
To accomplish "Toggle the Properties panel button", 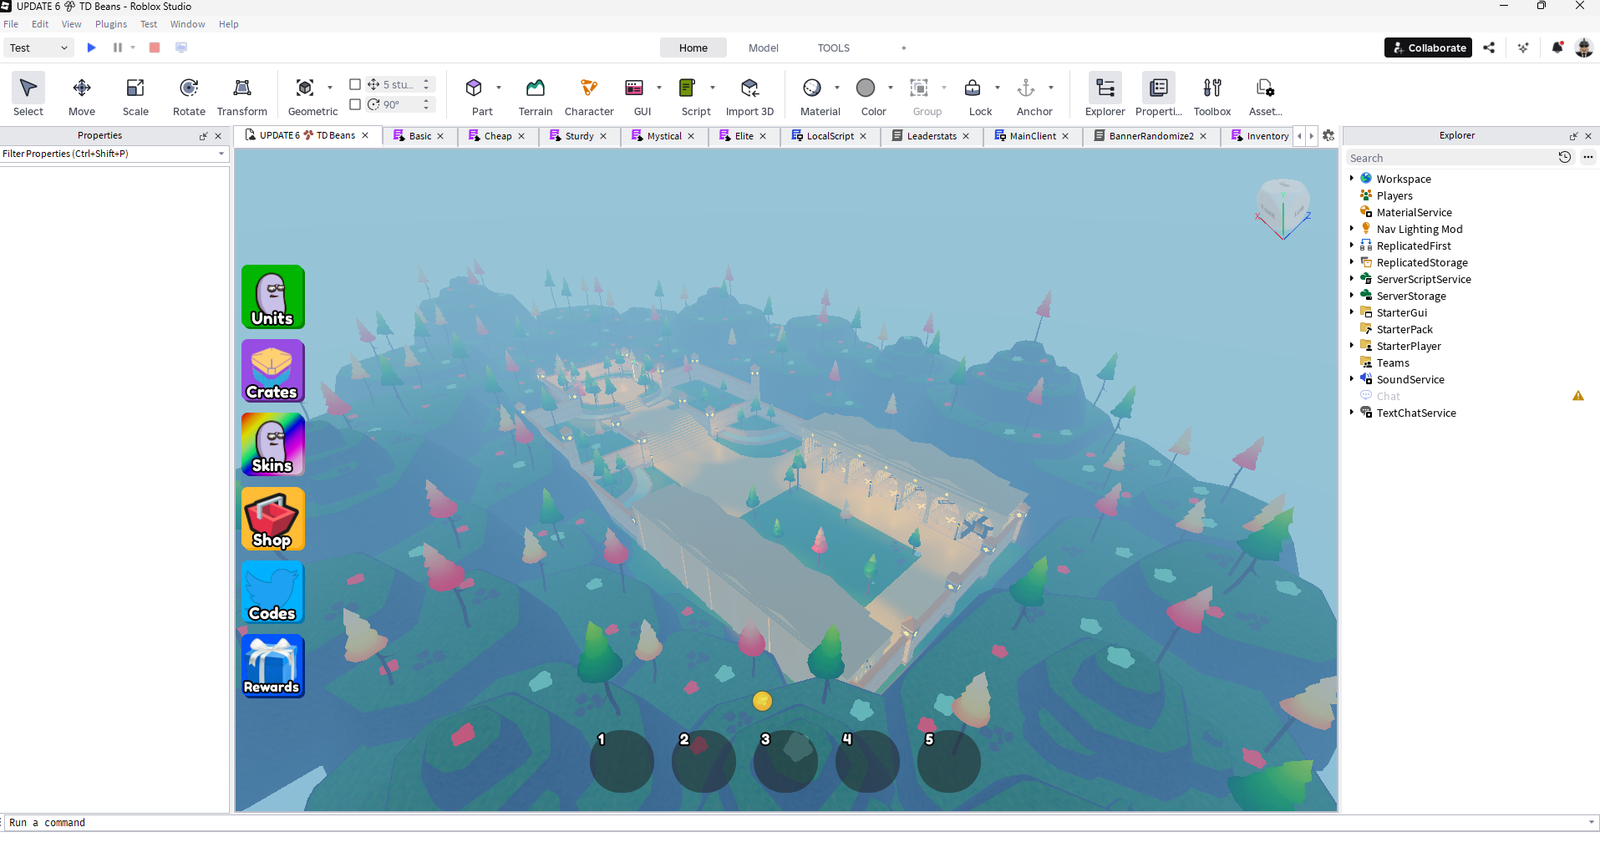I will (x=1158, y=96).
